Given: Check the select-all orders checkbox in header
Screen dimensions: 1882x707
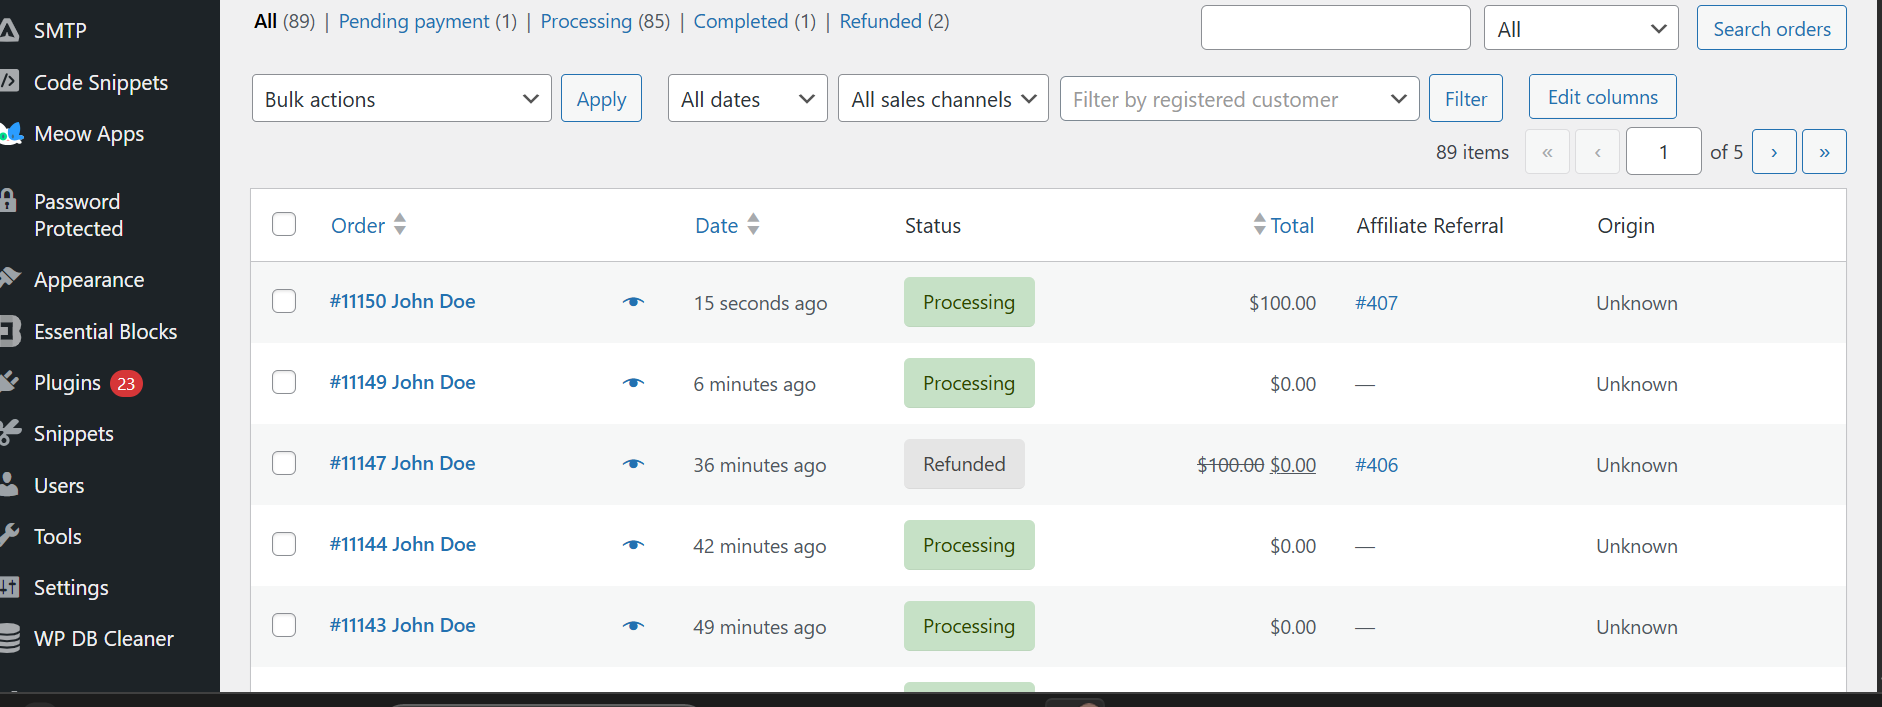Looking at the screenshot, I should coord(284,224).
